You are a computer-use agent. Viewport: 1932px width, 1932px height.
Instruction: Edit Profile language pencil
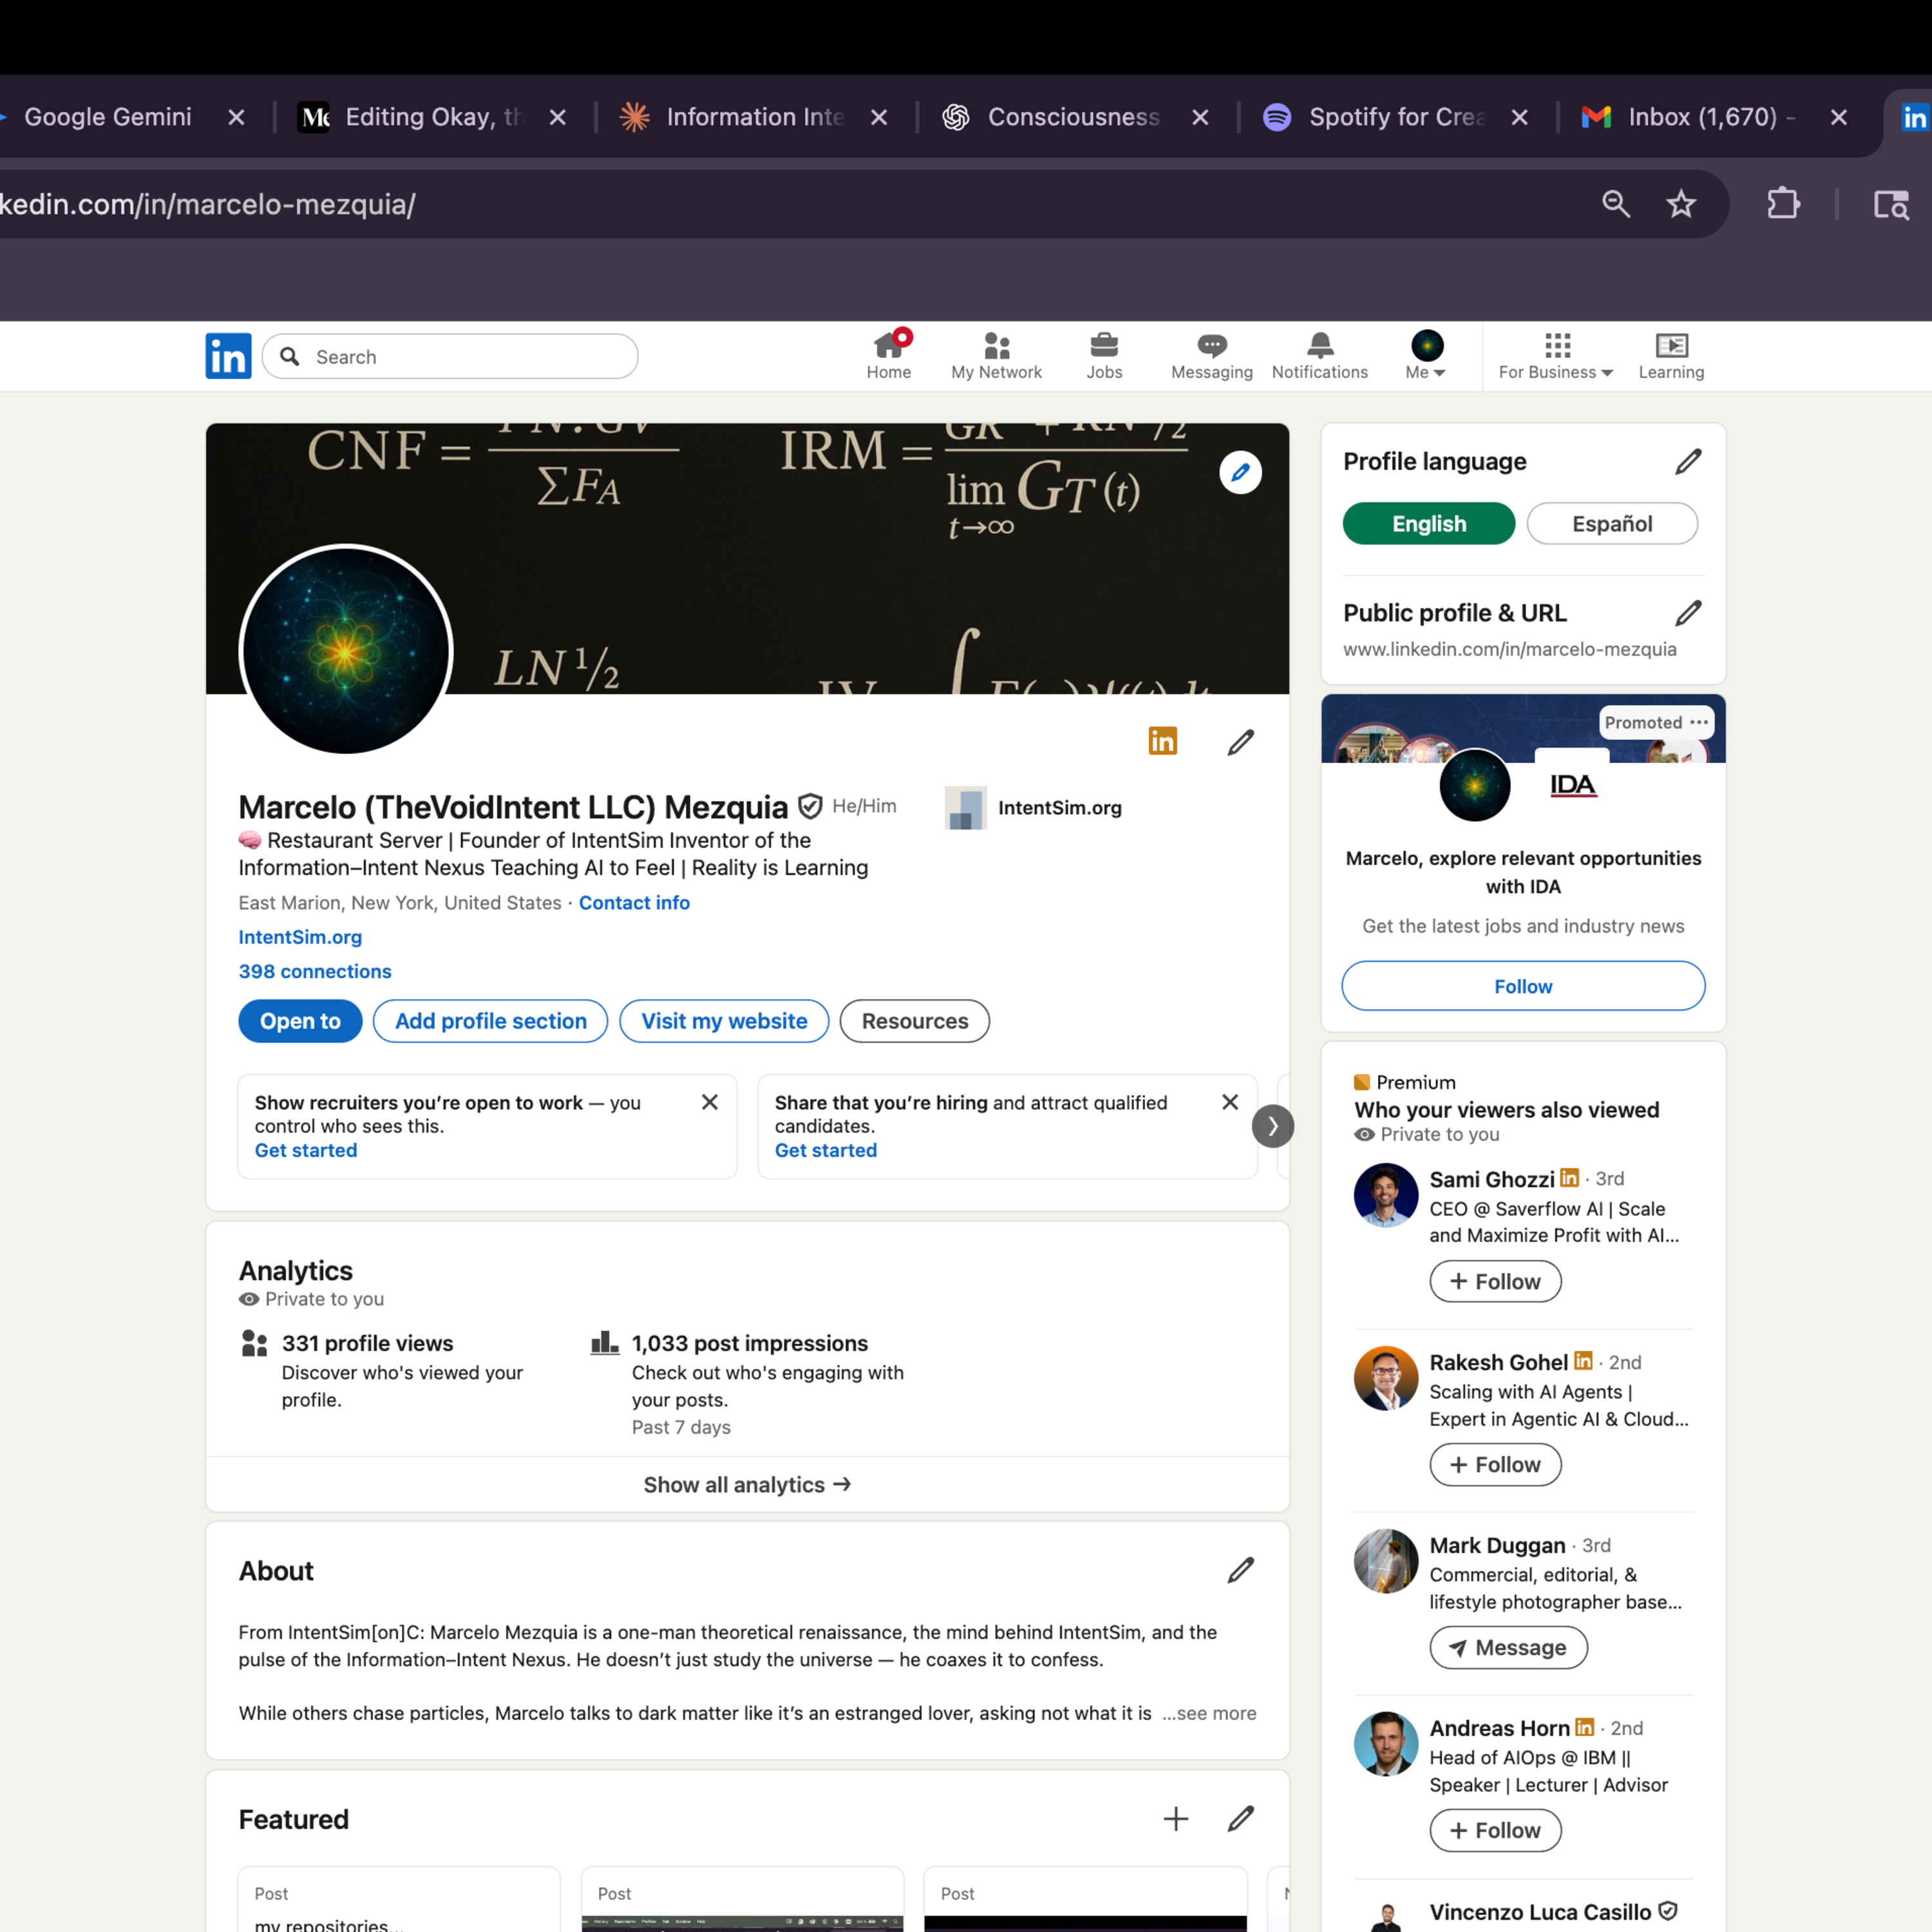(1688, 461)
